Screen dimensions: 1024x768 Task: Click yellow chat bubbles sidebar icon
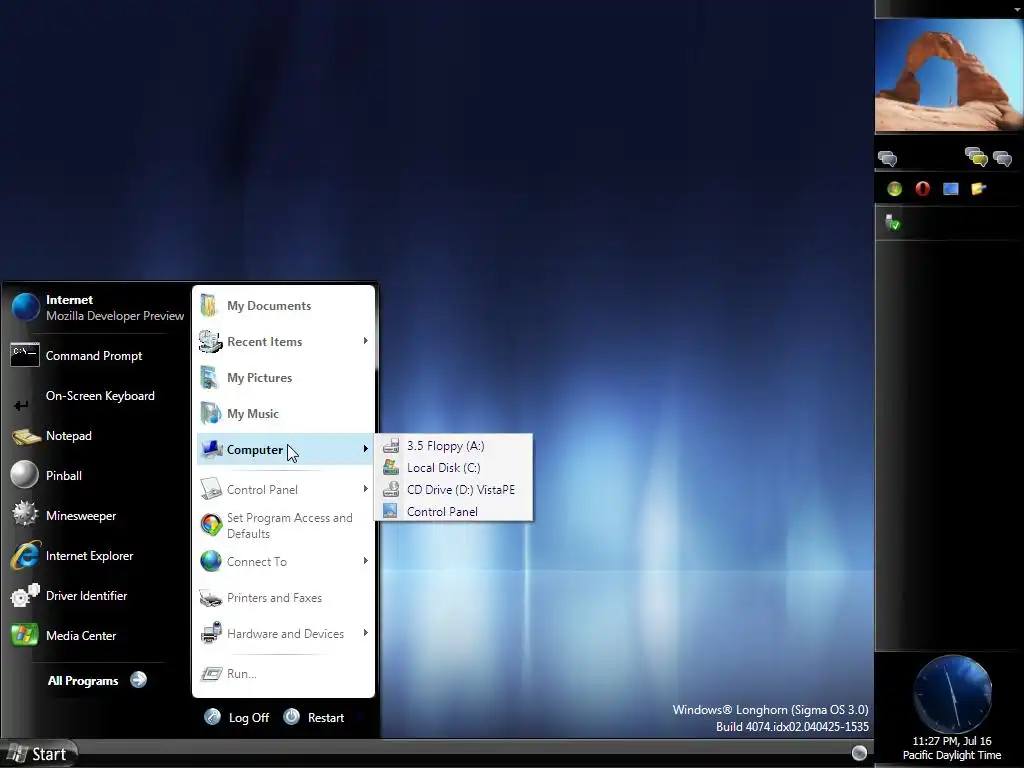[x=976, y=157]
